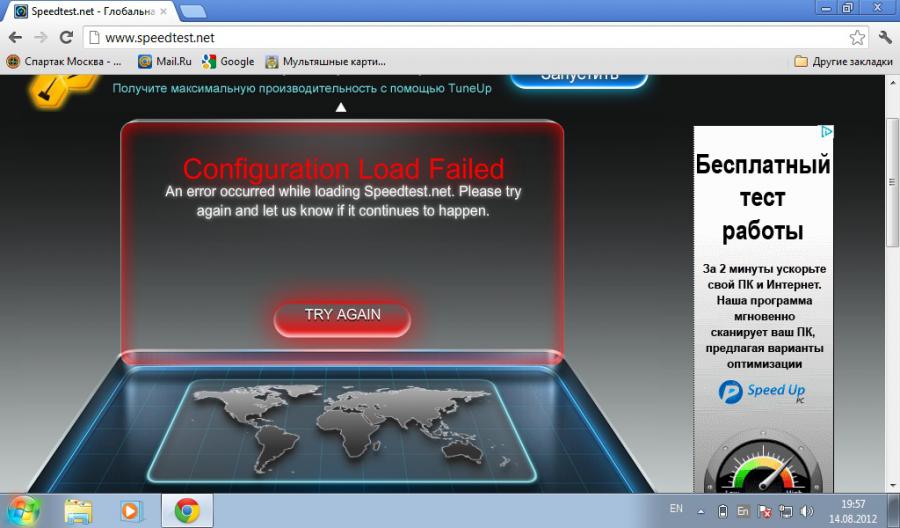Open the Mail.Ru bookmark
This screenshot has width=900, height=528.
click(x=165, y=61)
